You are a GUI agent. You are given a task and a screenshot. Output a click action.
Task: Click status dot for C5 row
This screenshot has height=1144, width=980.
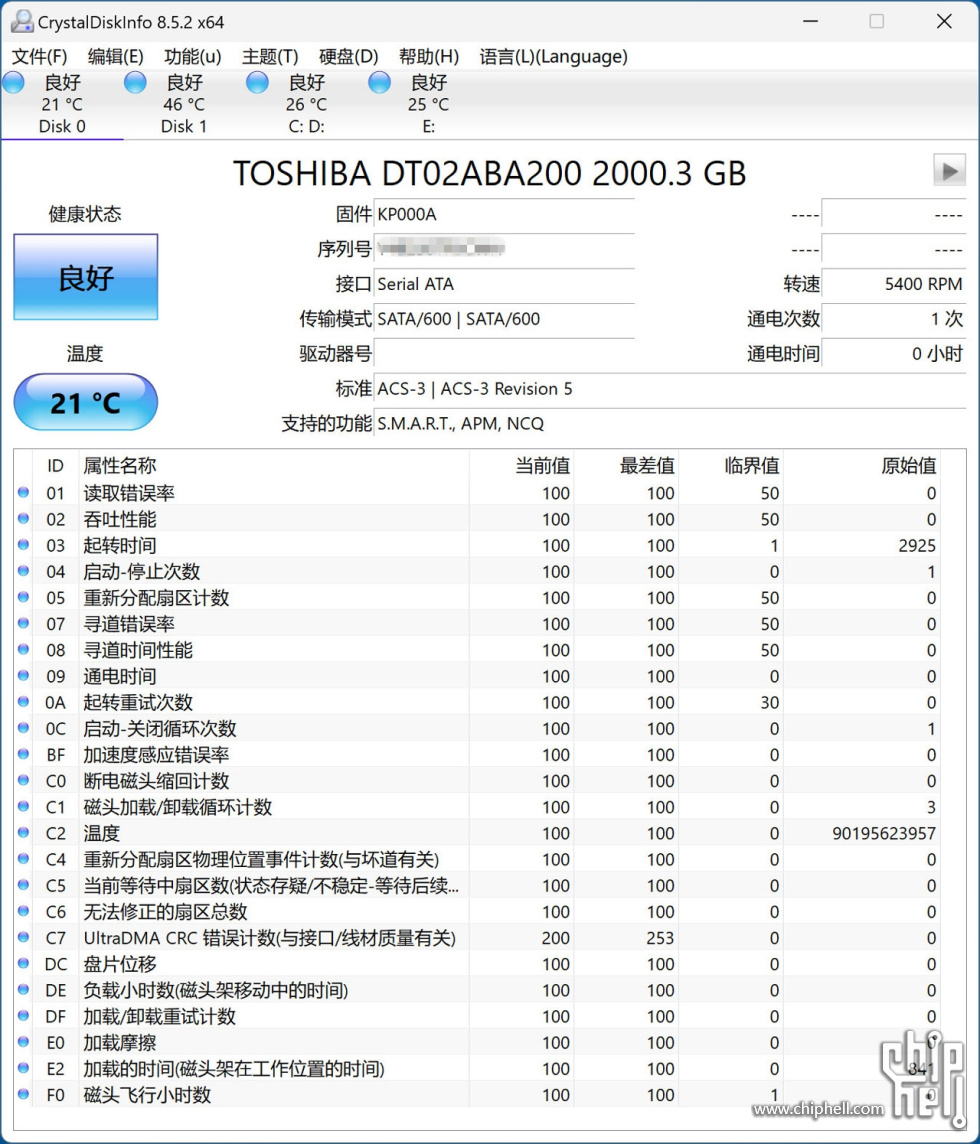pyautogui.click(x=23, y=885)
